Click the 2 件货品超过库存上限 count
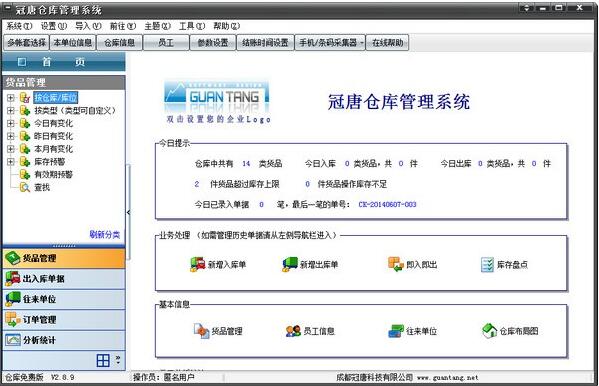599x386 pixels. click(x=196, y=184)
